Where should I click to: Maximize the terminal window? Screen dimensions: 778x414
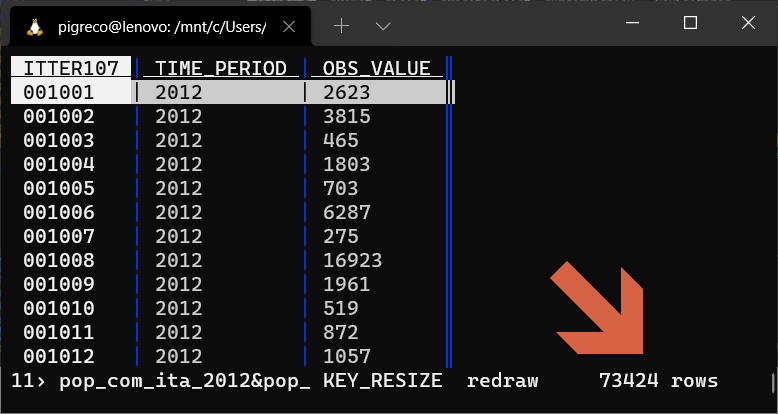click(690, 24)
